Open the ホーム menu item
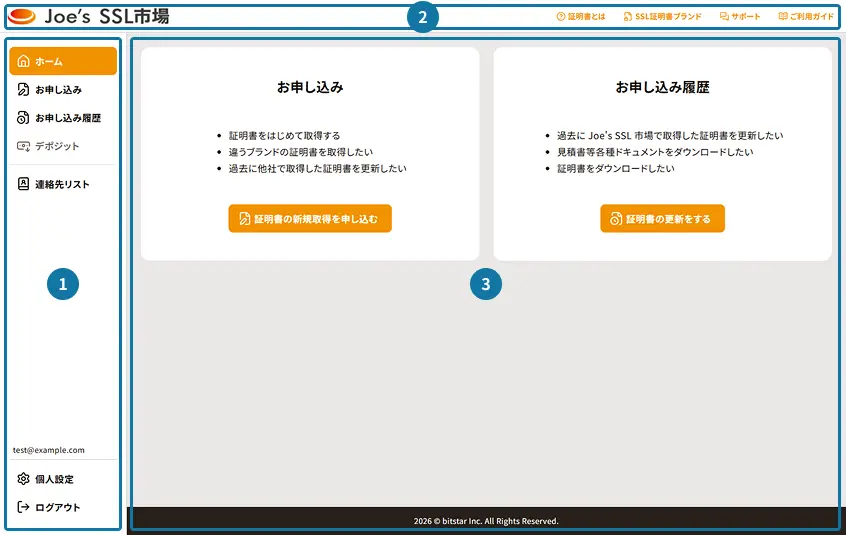The height and width of the screenshot is (535, 846). click(x=63, y=61)
